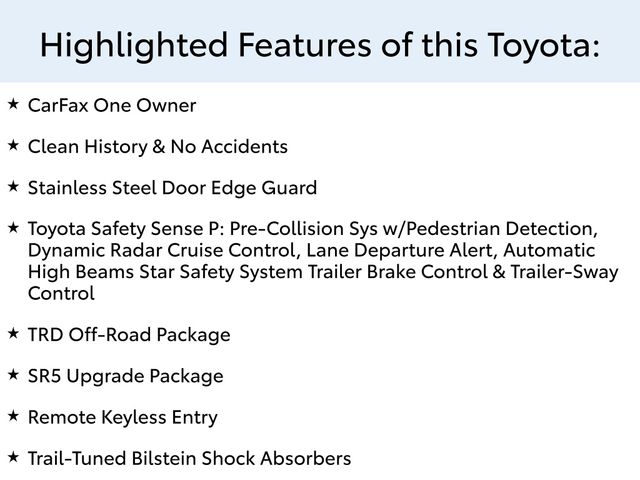Viewport: 640px width, 480px height.
Task: Select the Trail-Tuned Bilstein Shock Absorbers text
Action: click(x=189, y=459)
